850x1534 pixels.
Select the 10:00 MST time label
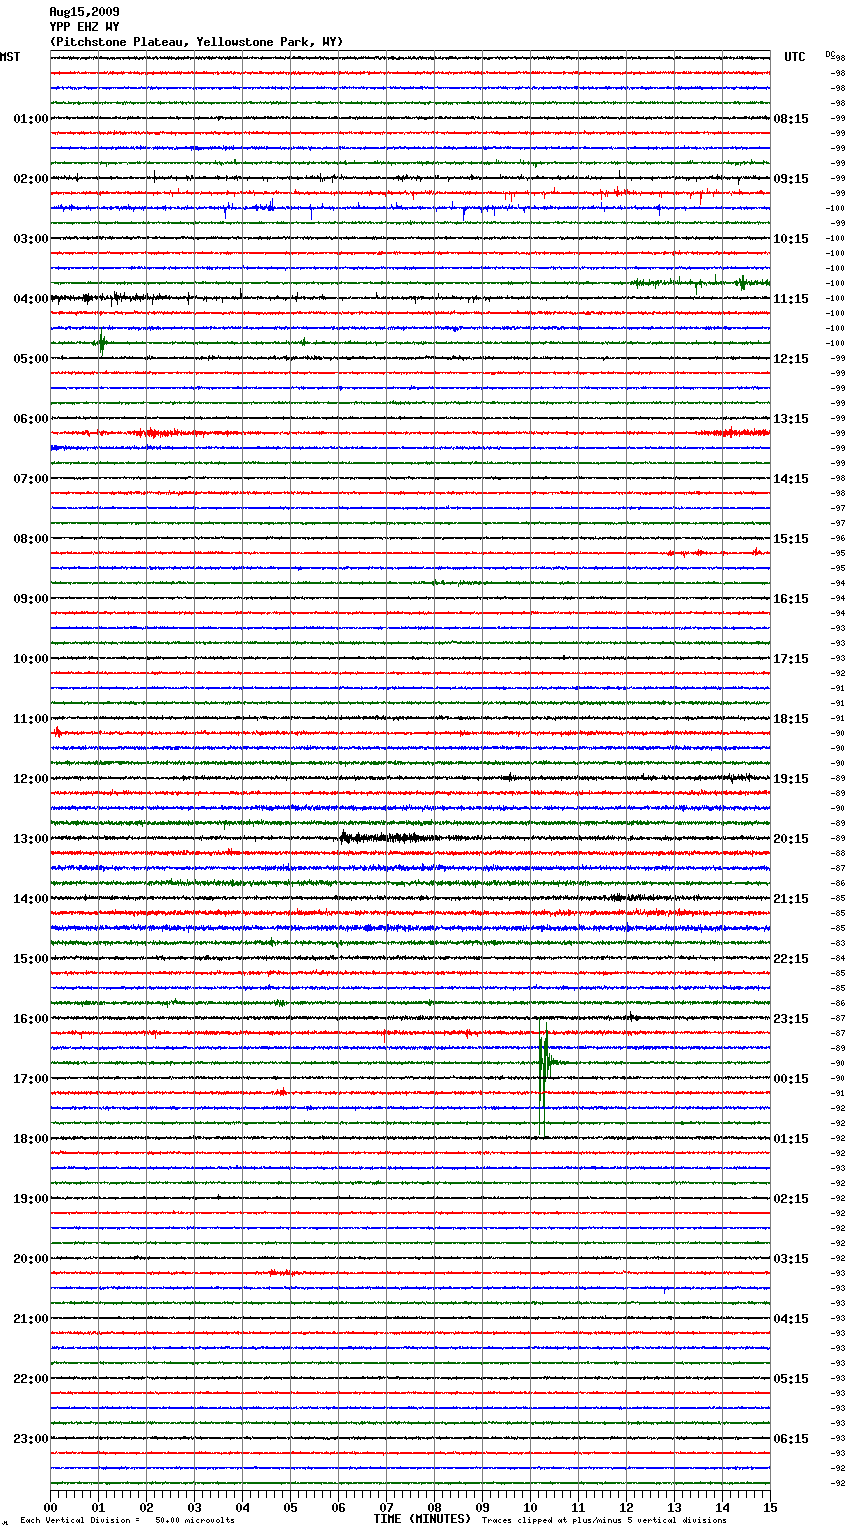[31, 659]
